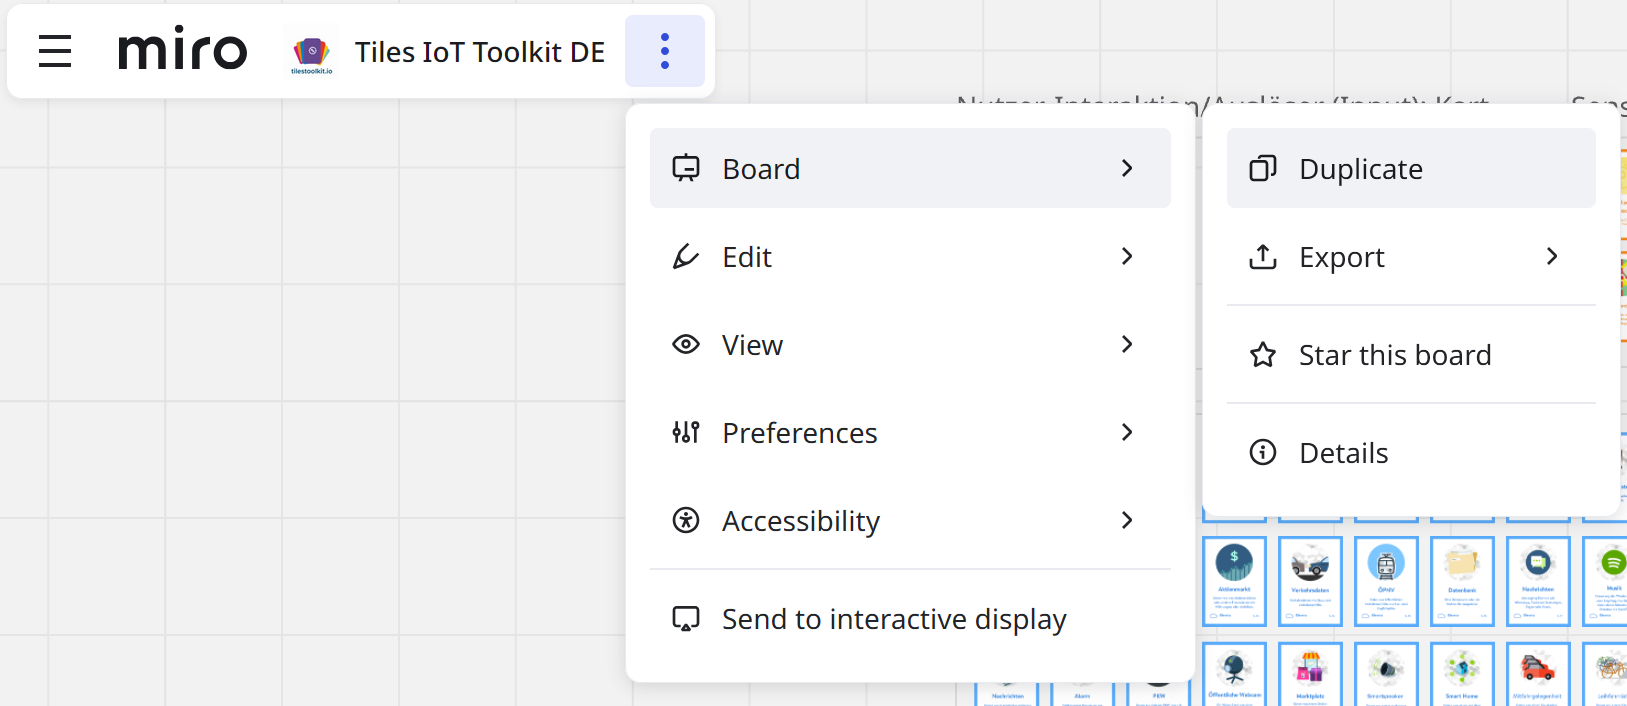Viewport: 1627px width, 706px height.
Task: Click the Tiles IoT Toolkit DE board title
Action: tap(479, 52)
